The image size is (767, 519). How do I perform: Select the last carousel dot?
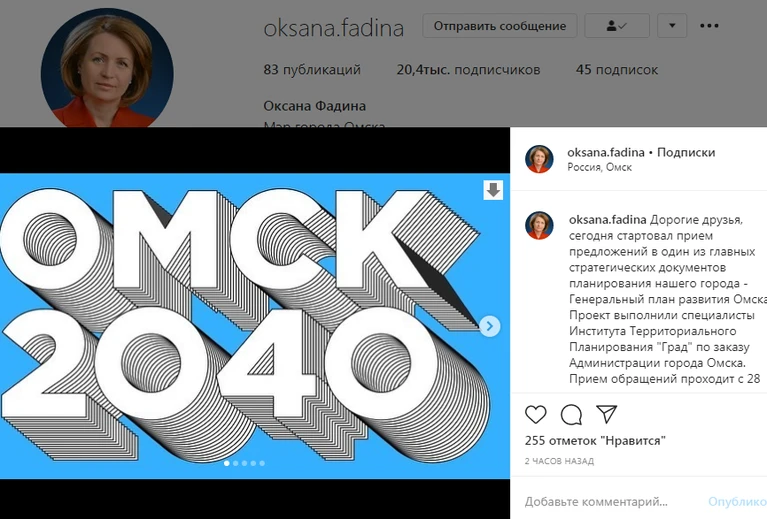click(x=262, y=463)
